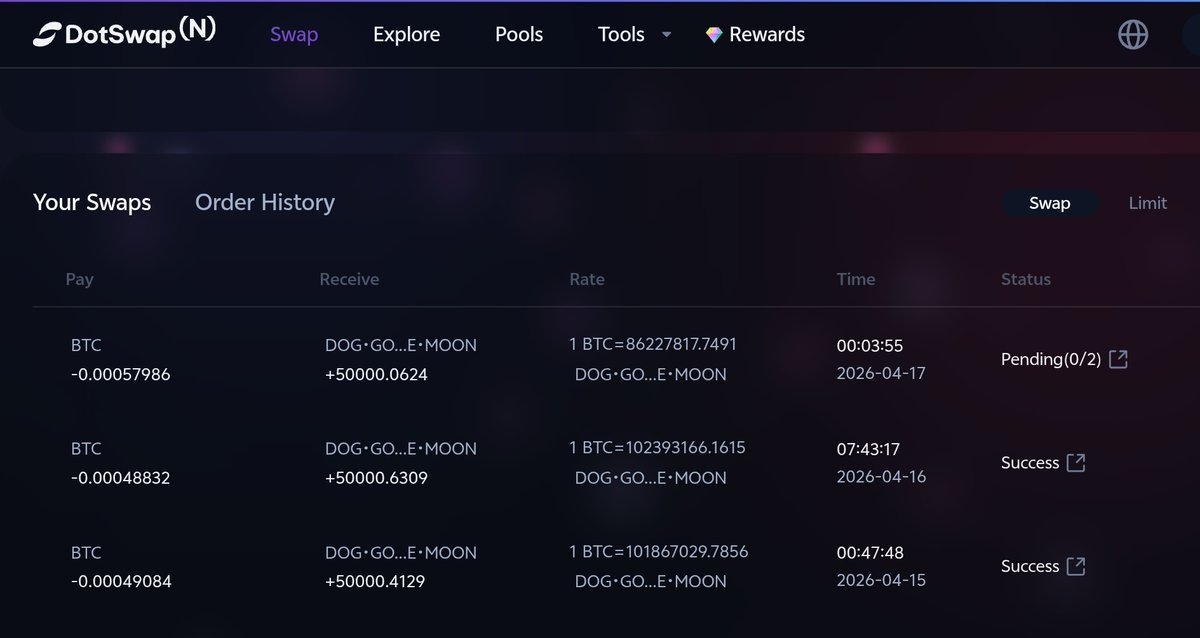Select the Swap filter toggle
Screen dimensions: 1200x638
tap(1050, 203)
